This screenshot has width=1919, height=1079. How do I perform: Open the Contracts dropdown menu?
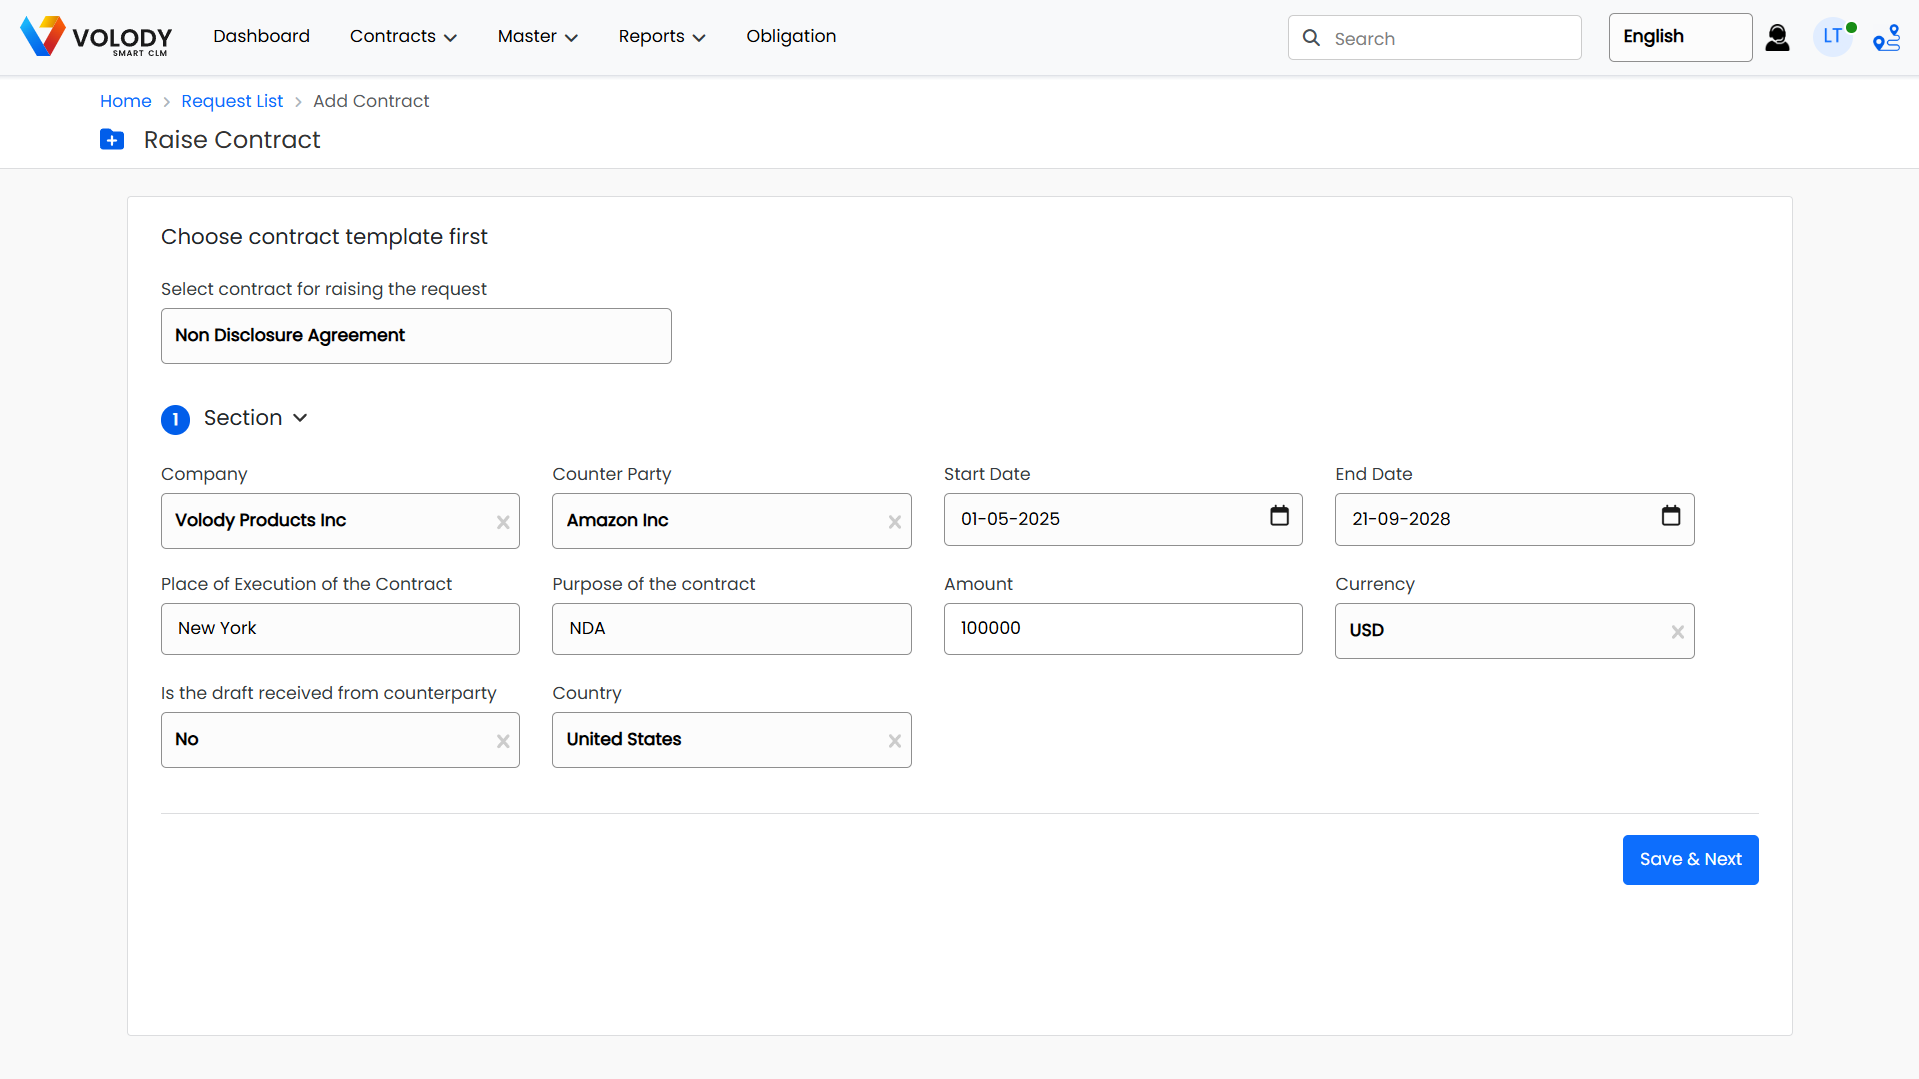[x=403, y=37]
